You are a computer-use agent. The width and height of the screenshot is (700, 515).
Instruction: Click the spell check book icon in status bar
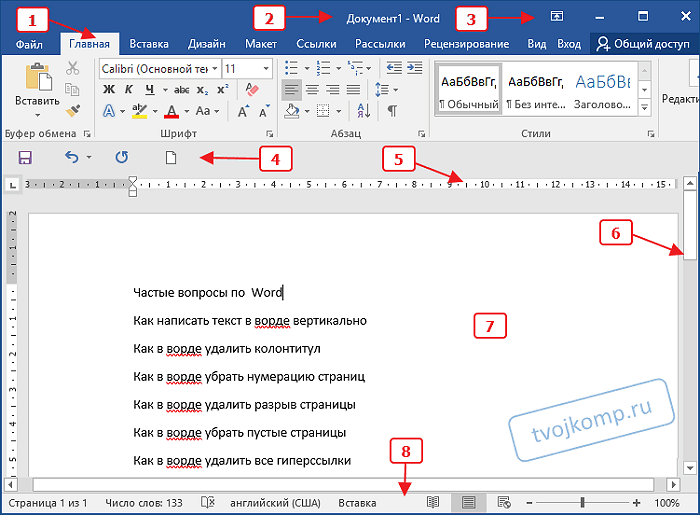pos(208,503)
